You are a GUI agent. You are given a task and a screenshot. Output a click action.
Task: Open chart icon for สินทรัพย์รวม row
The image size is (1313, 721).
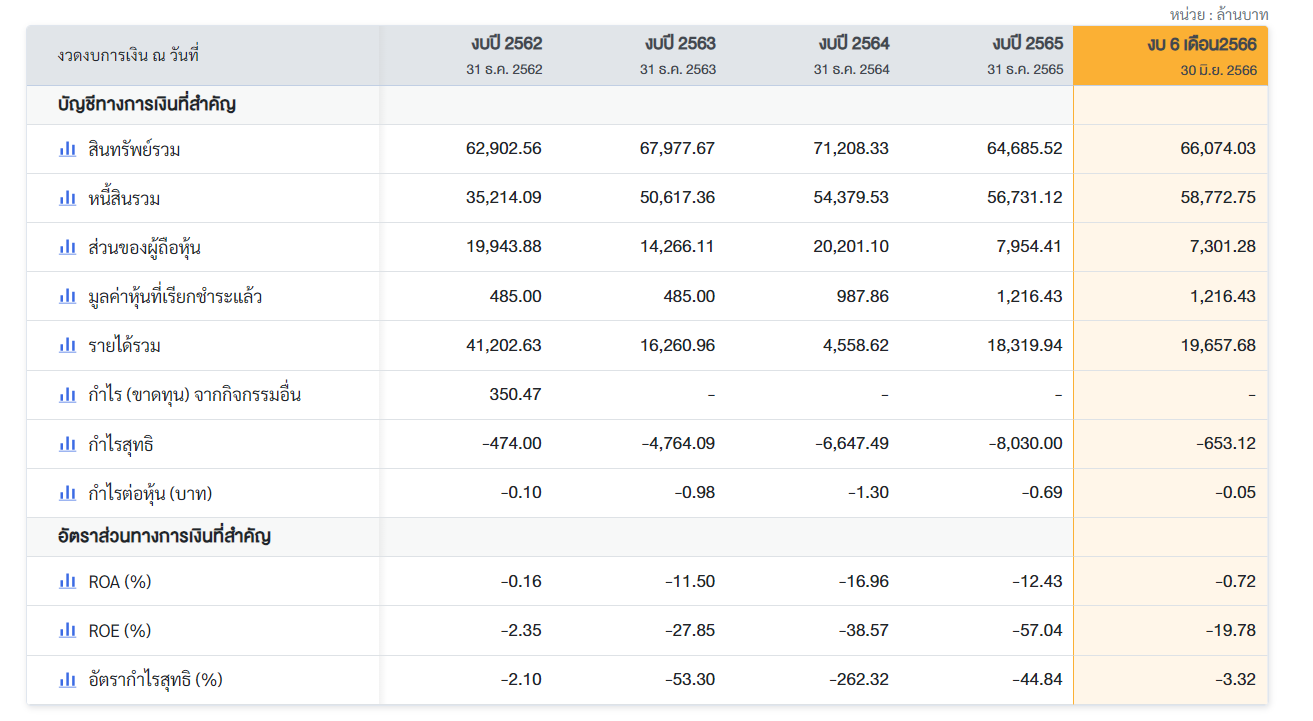point(67,149)
